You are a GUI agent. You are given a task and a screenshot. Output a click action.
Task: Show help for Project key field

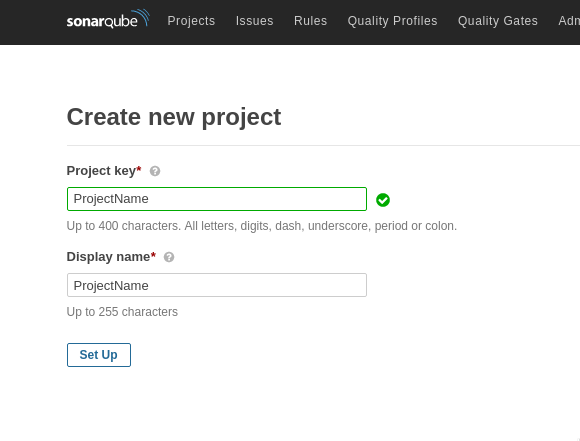(155, 171)
